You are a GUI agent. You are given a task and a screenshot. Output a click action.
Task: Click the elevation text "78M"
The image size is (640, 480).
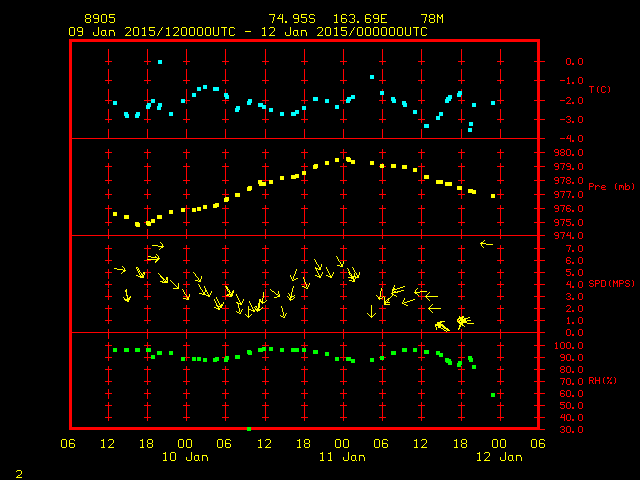pos(432,19)
